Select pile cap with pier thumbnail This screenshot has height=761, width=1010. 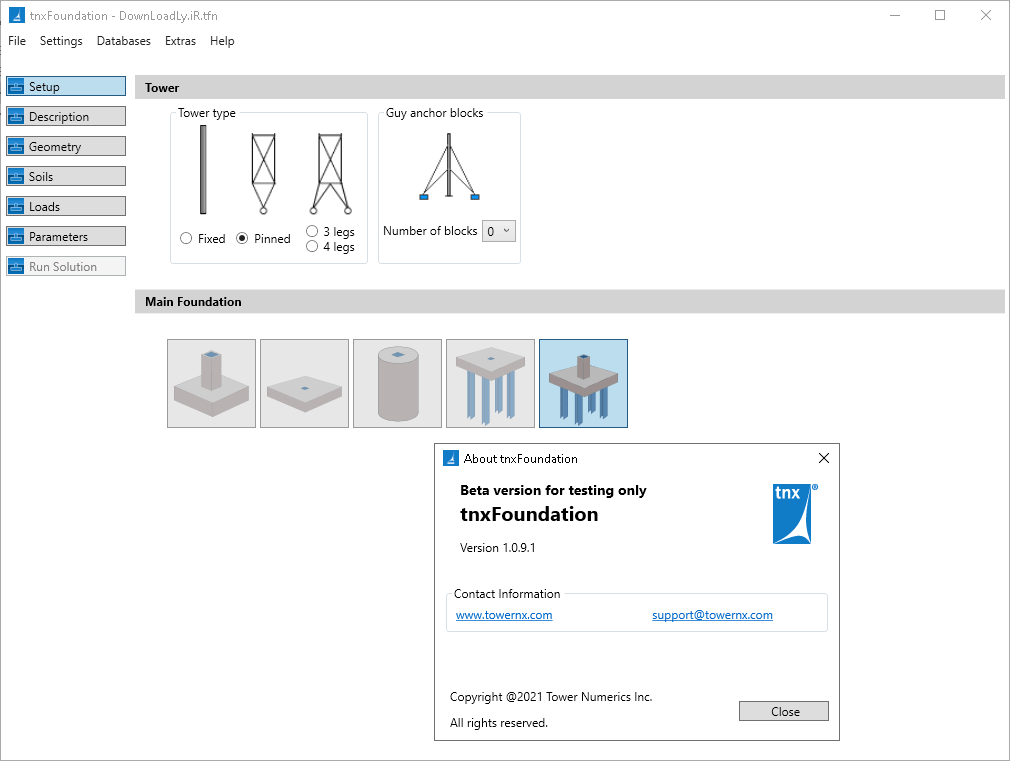(584, 383)
